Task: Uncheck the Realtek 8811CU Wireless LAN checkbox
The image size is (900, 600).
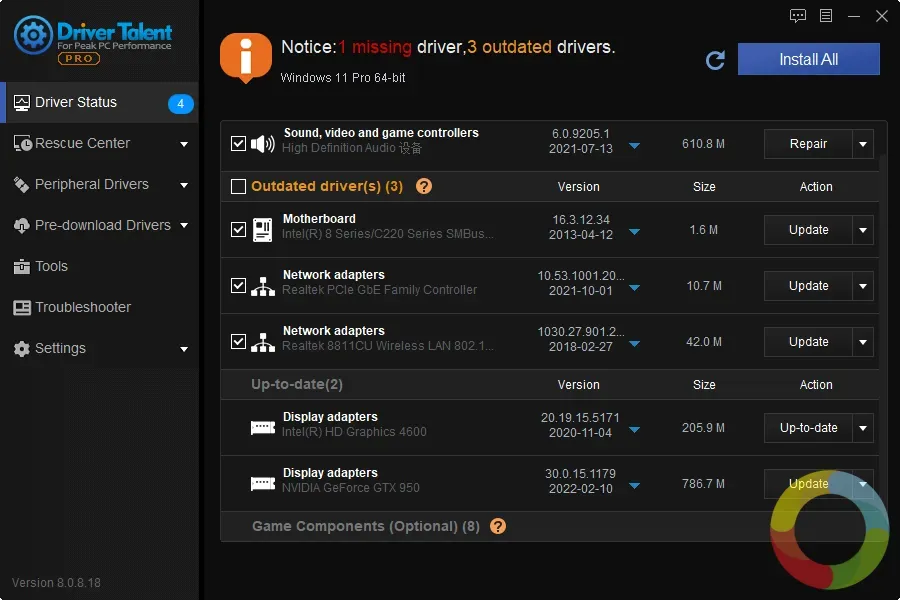Action: [x=238, y=342]
